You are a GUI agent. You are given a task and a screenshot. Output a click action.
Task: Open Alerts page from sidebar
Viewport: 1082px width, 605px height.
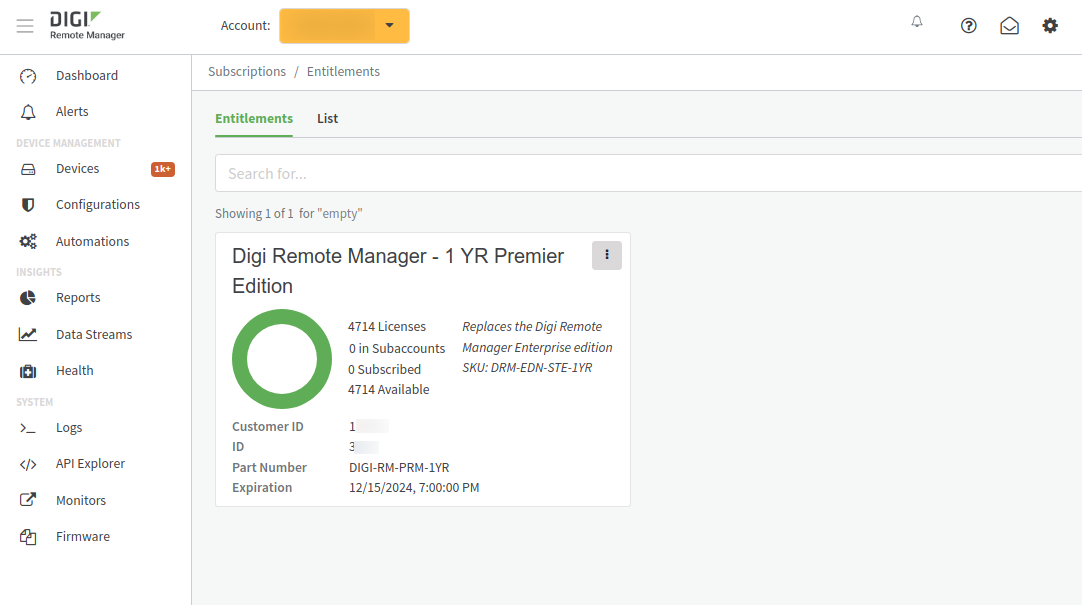click(72, 111)
